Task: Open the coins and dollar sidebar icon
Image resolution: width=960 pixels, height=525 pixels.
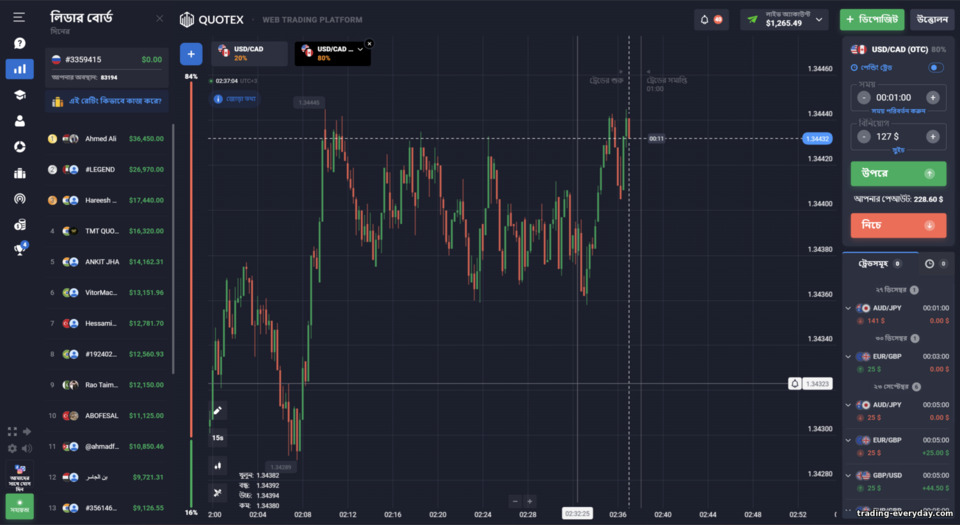Action: coord(20,225)
